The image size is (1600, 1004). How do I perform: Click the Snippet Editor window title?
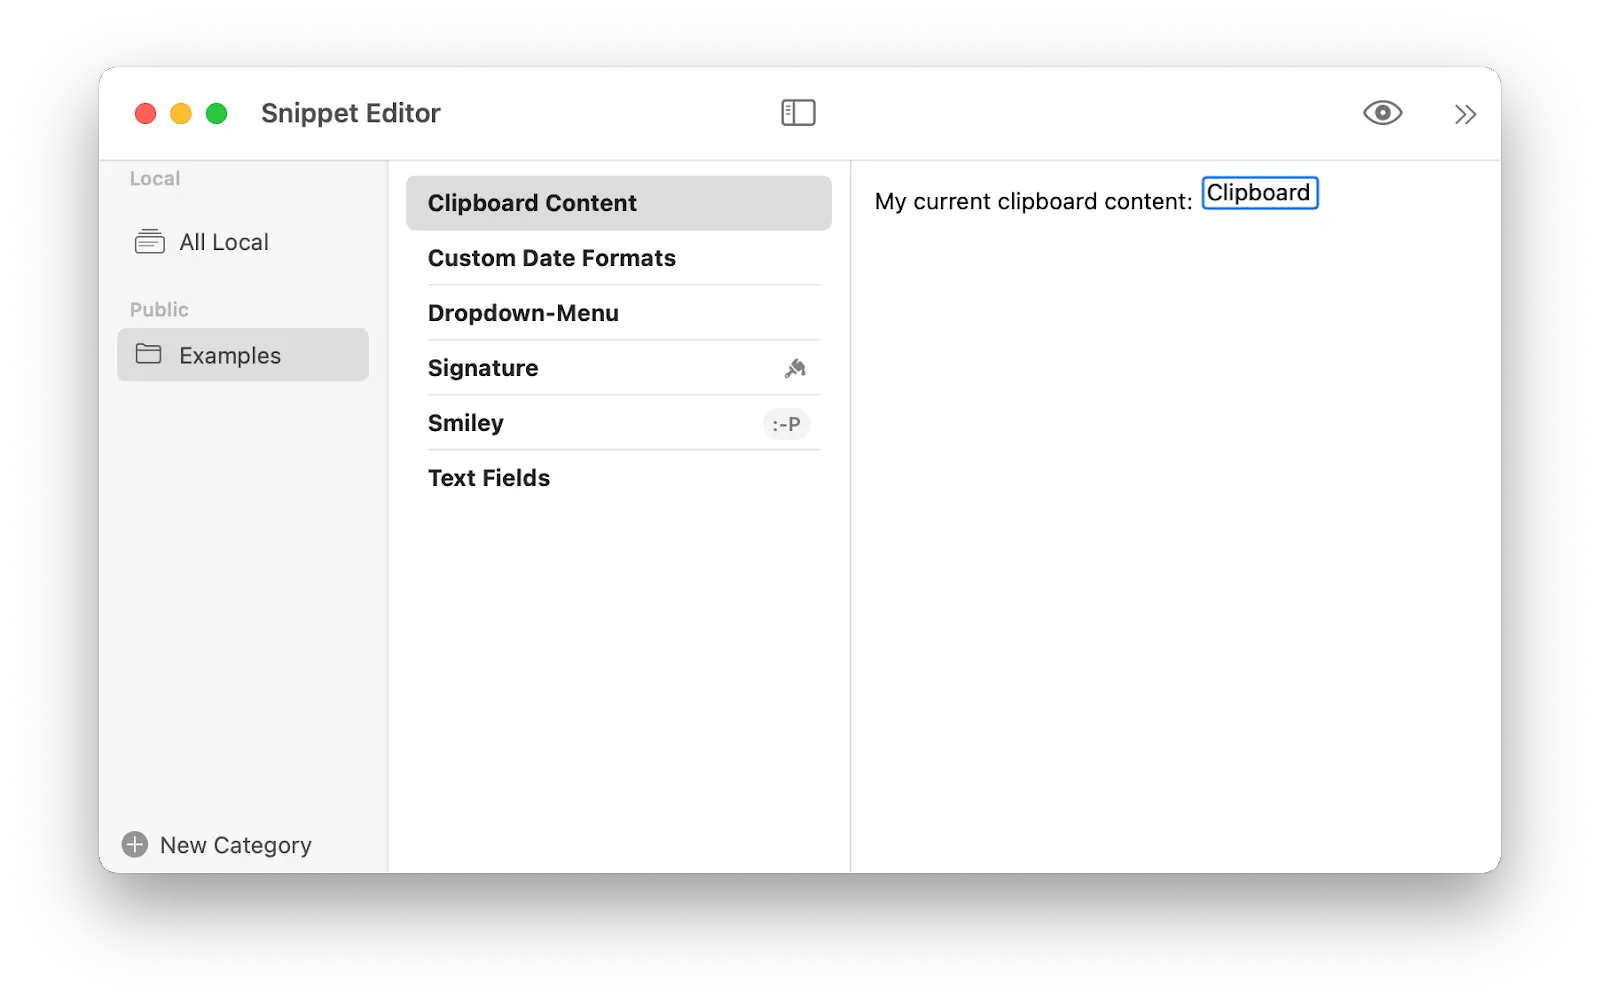350,112
